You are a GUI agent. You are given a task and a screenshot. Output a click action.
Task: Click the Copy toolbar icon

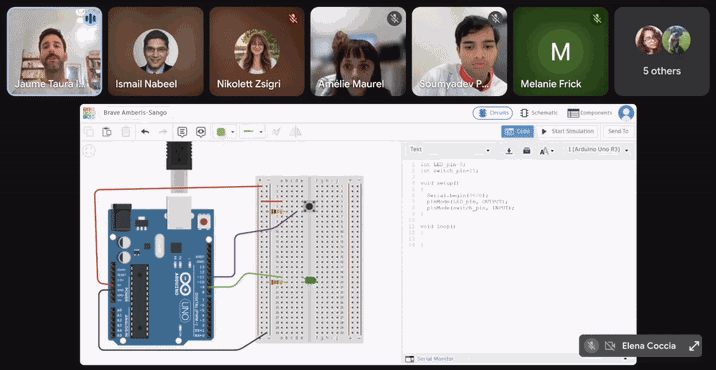tap(89, 132)
